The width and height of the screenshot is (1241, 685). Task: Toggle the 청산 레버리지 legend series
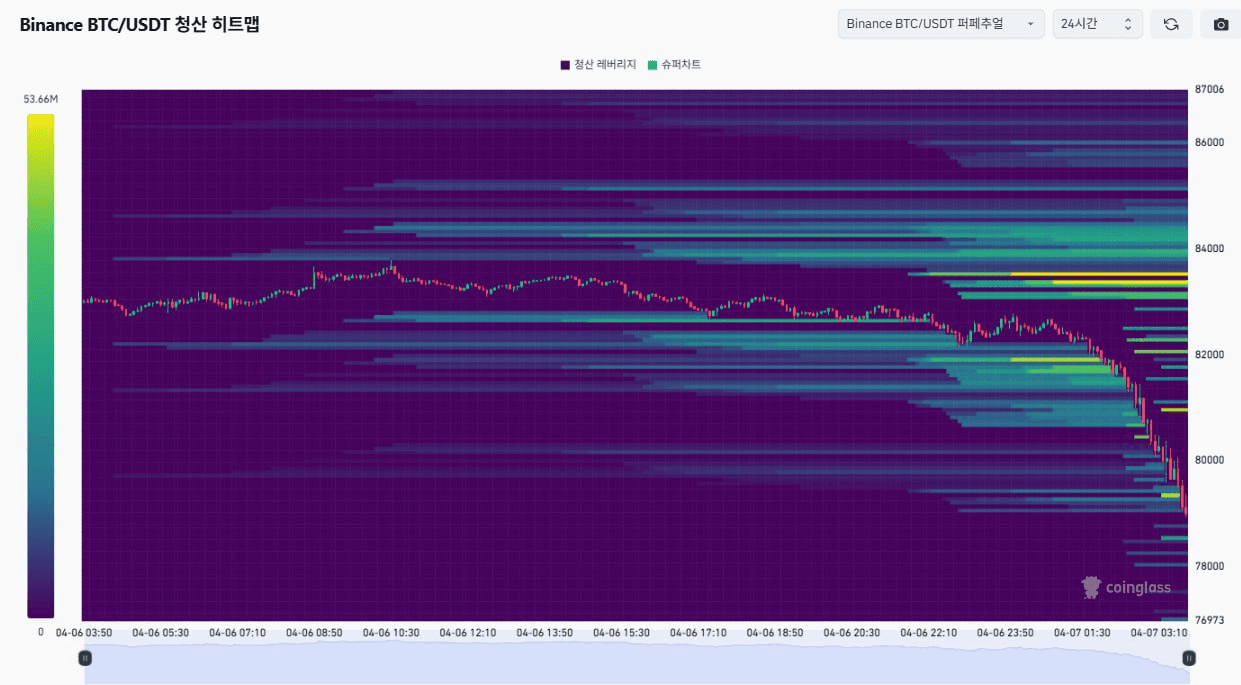[598, 64]
